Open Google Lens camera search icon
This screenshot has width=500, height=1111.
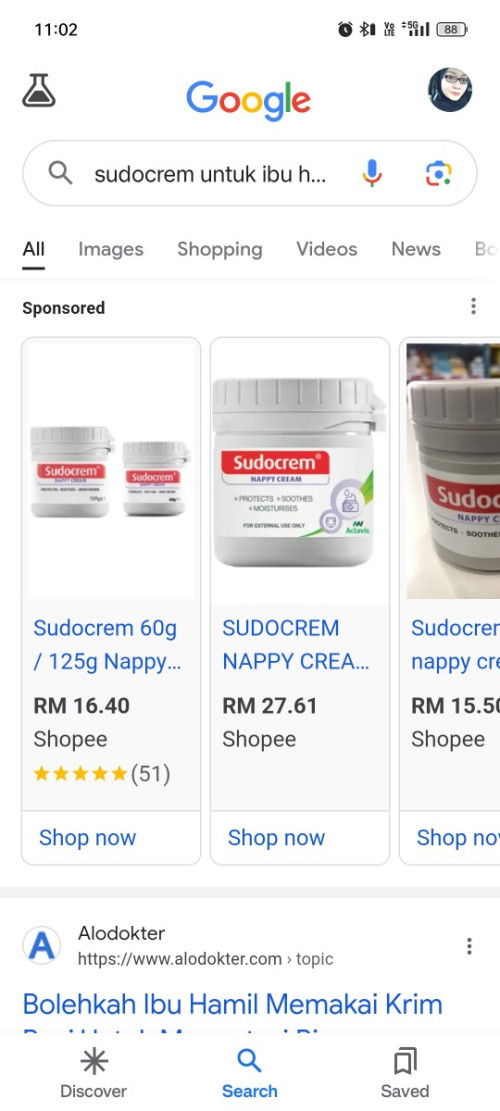click(438, 173)
